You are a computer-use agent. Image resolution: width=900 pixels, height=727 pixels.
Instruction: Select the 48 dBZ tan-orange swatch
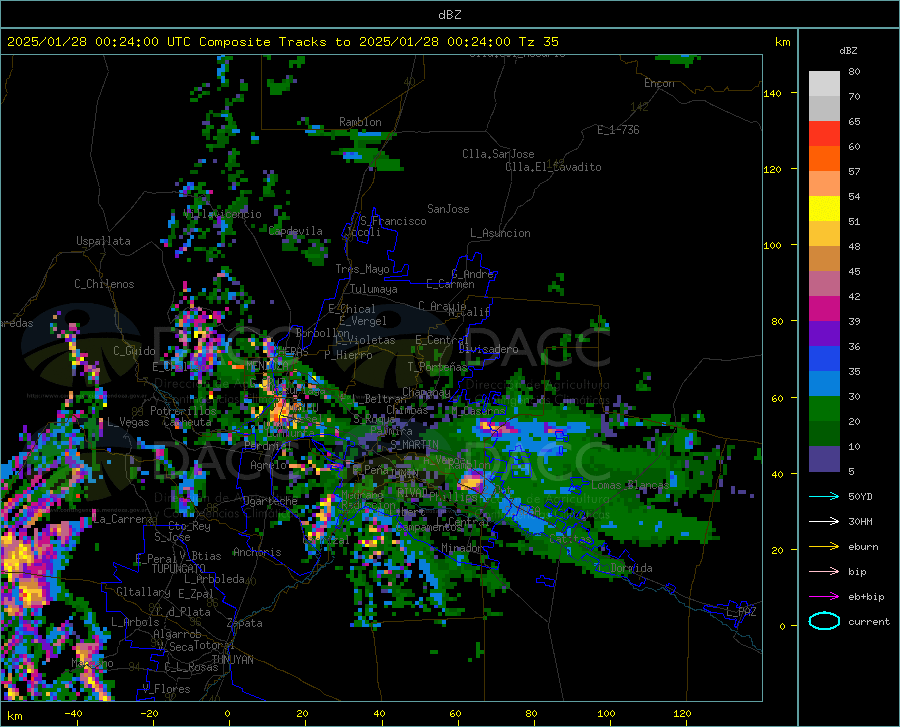click(x=824, y=258)
